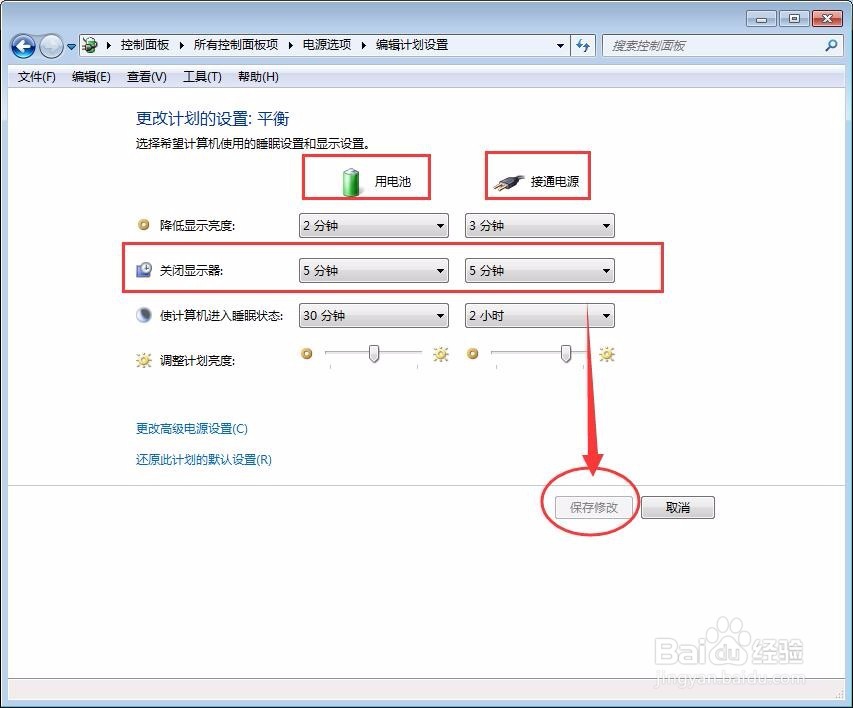Viewport: 853px width, 708px height.
Task: Click the large sun icon right of battery brightness slider
Action: coord(440,354)
